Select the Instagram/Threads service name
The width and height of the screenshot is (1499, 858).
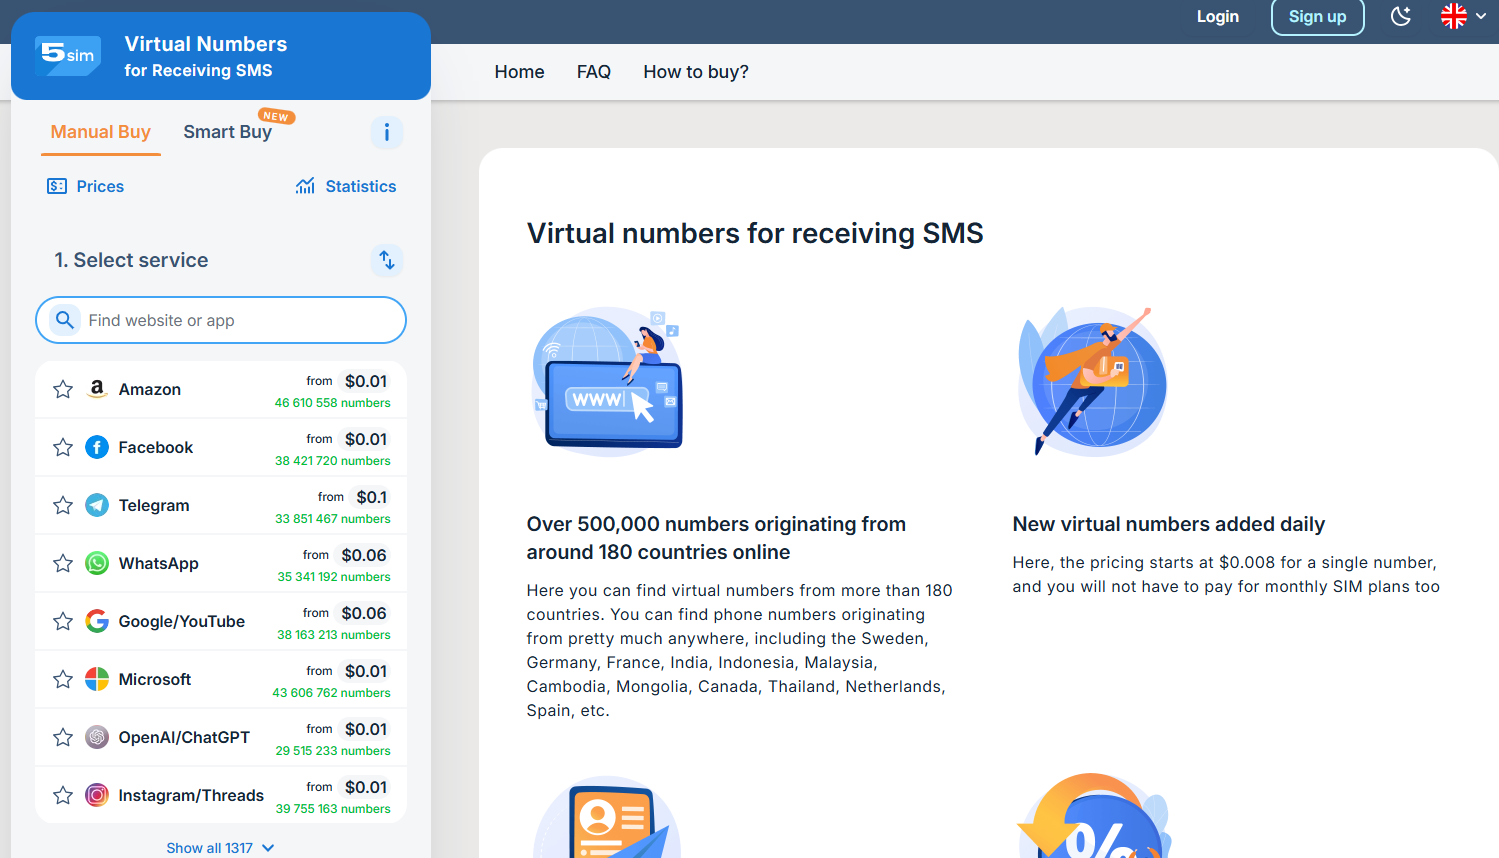(191, 795)
